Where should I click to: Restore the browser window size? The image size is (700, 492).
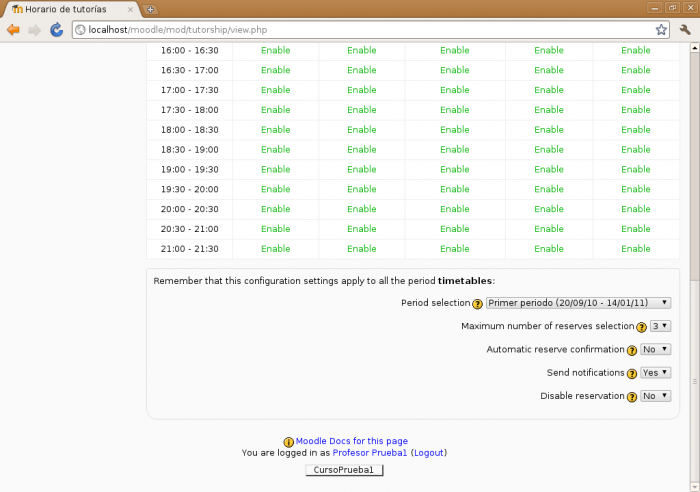coord(672,8)
